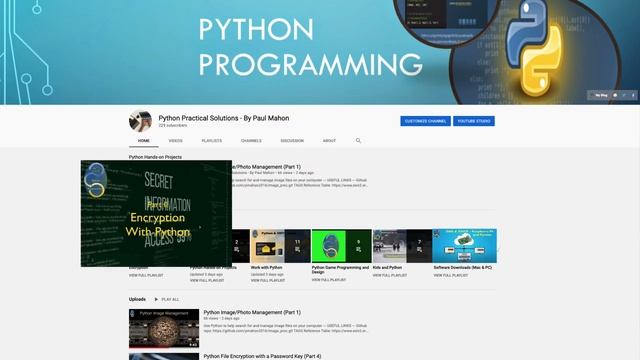The image size is (640, 360).
Task: Open Uploads 'Python Image/Photo Management (Part 1)' title
Action: point(252,312)
